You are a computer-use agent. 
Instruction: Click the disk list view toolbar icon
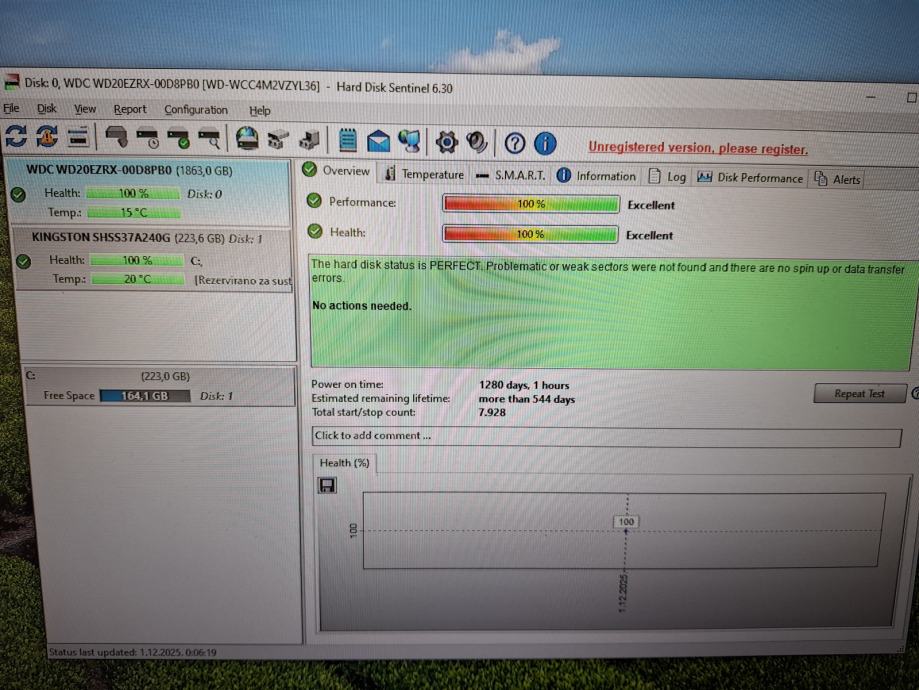78,137
